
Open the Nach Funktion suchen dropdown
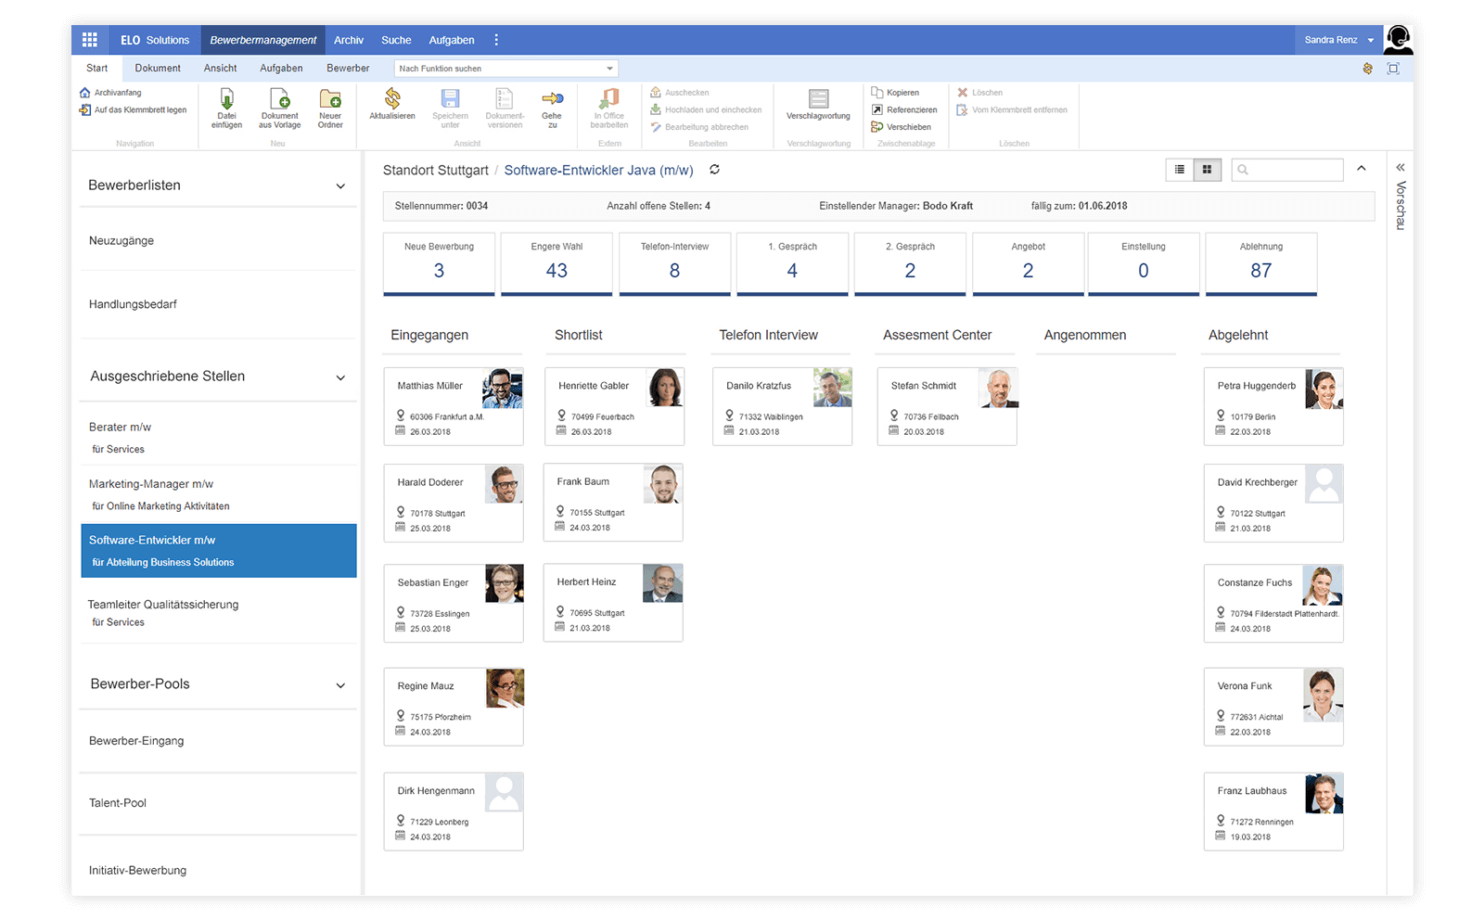tap(609, 68)
